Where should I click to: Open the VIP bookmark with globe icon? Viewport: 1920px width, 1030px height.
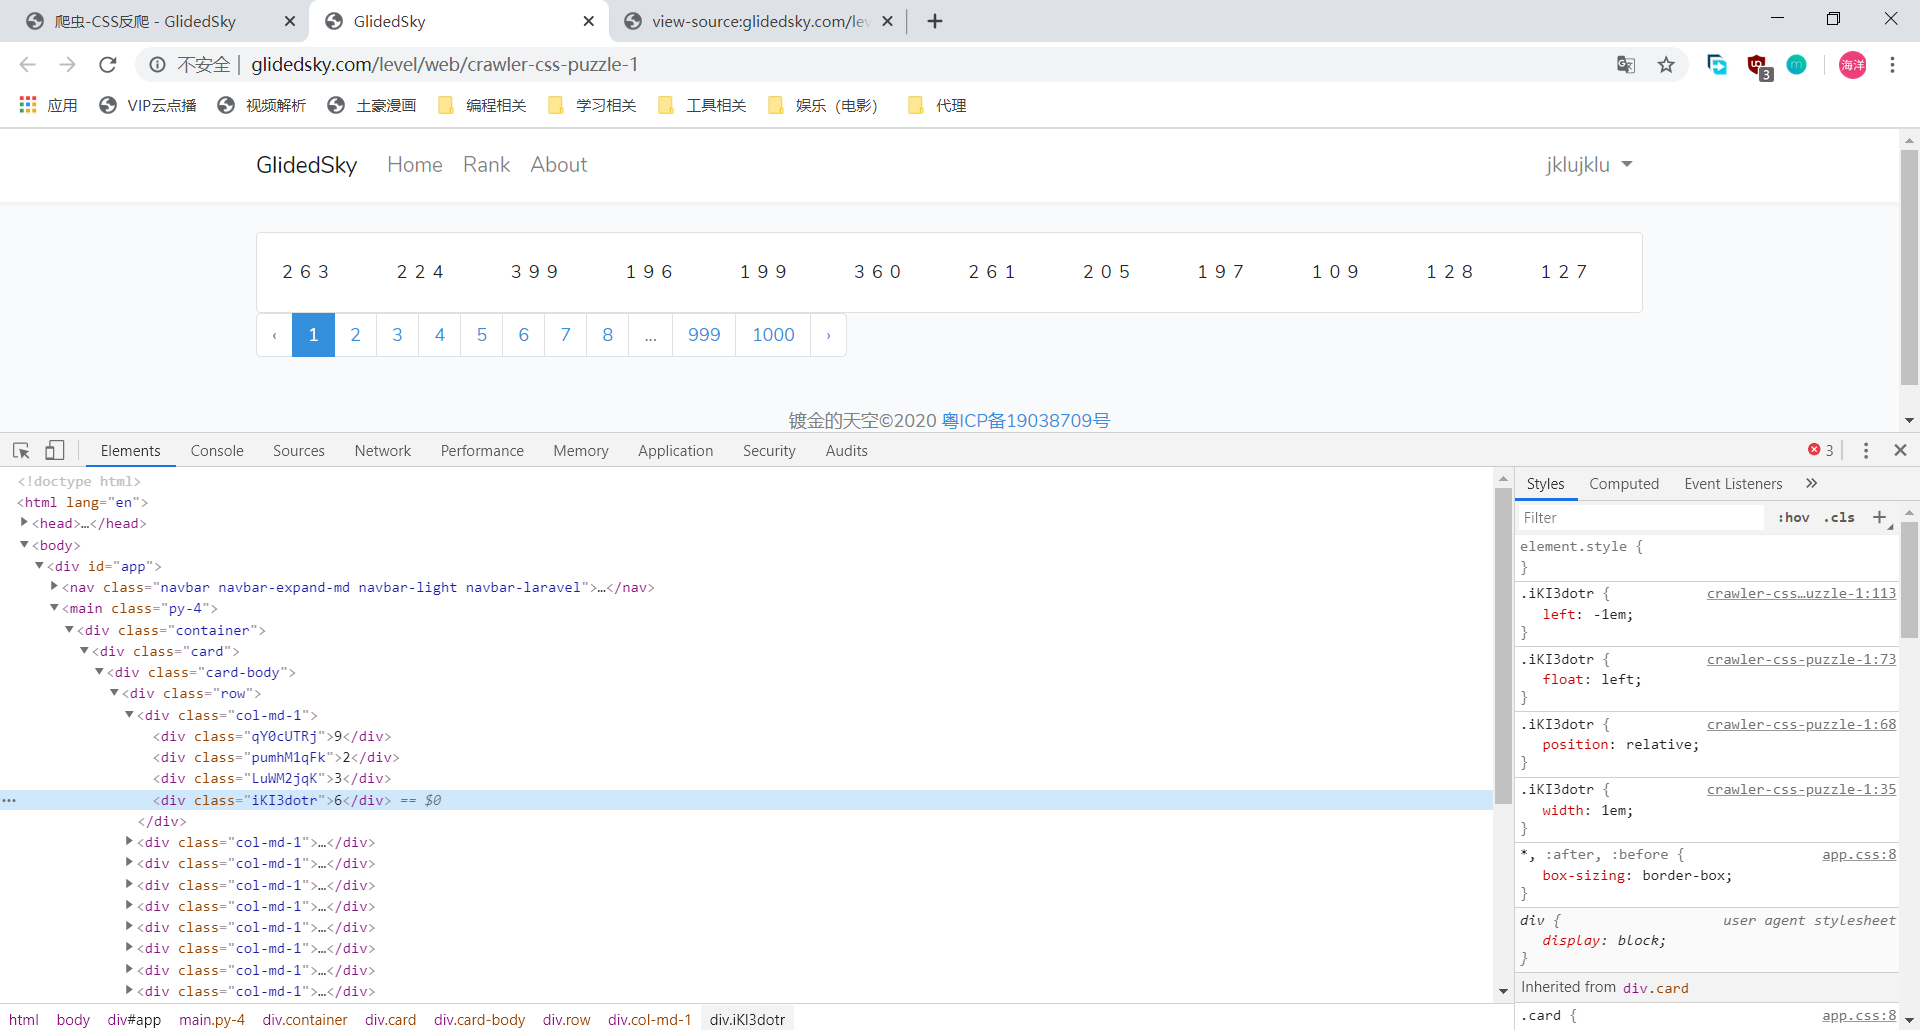coord(148,105)
